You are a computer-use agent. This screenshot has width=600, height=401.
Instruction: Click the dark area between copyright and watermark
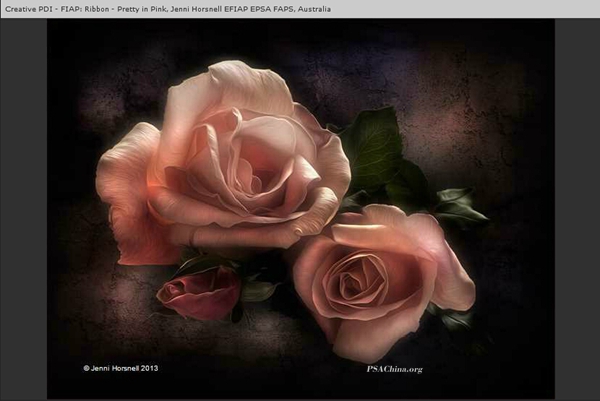(260, 368)
